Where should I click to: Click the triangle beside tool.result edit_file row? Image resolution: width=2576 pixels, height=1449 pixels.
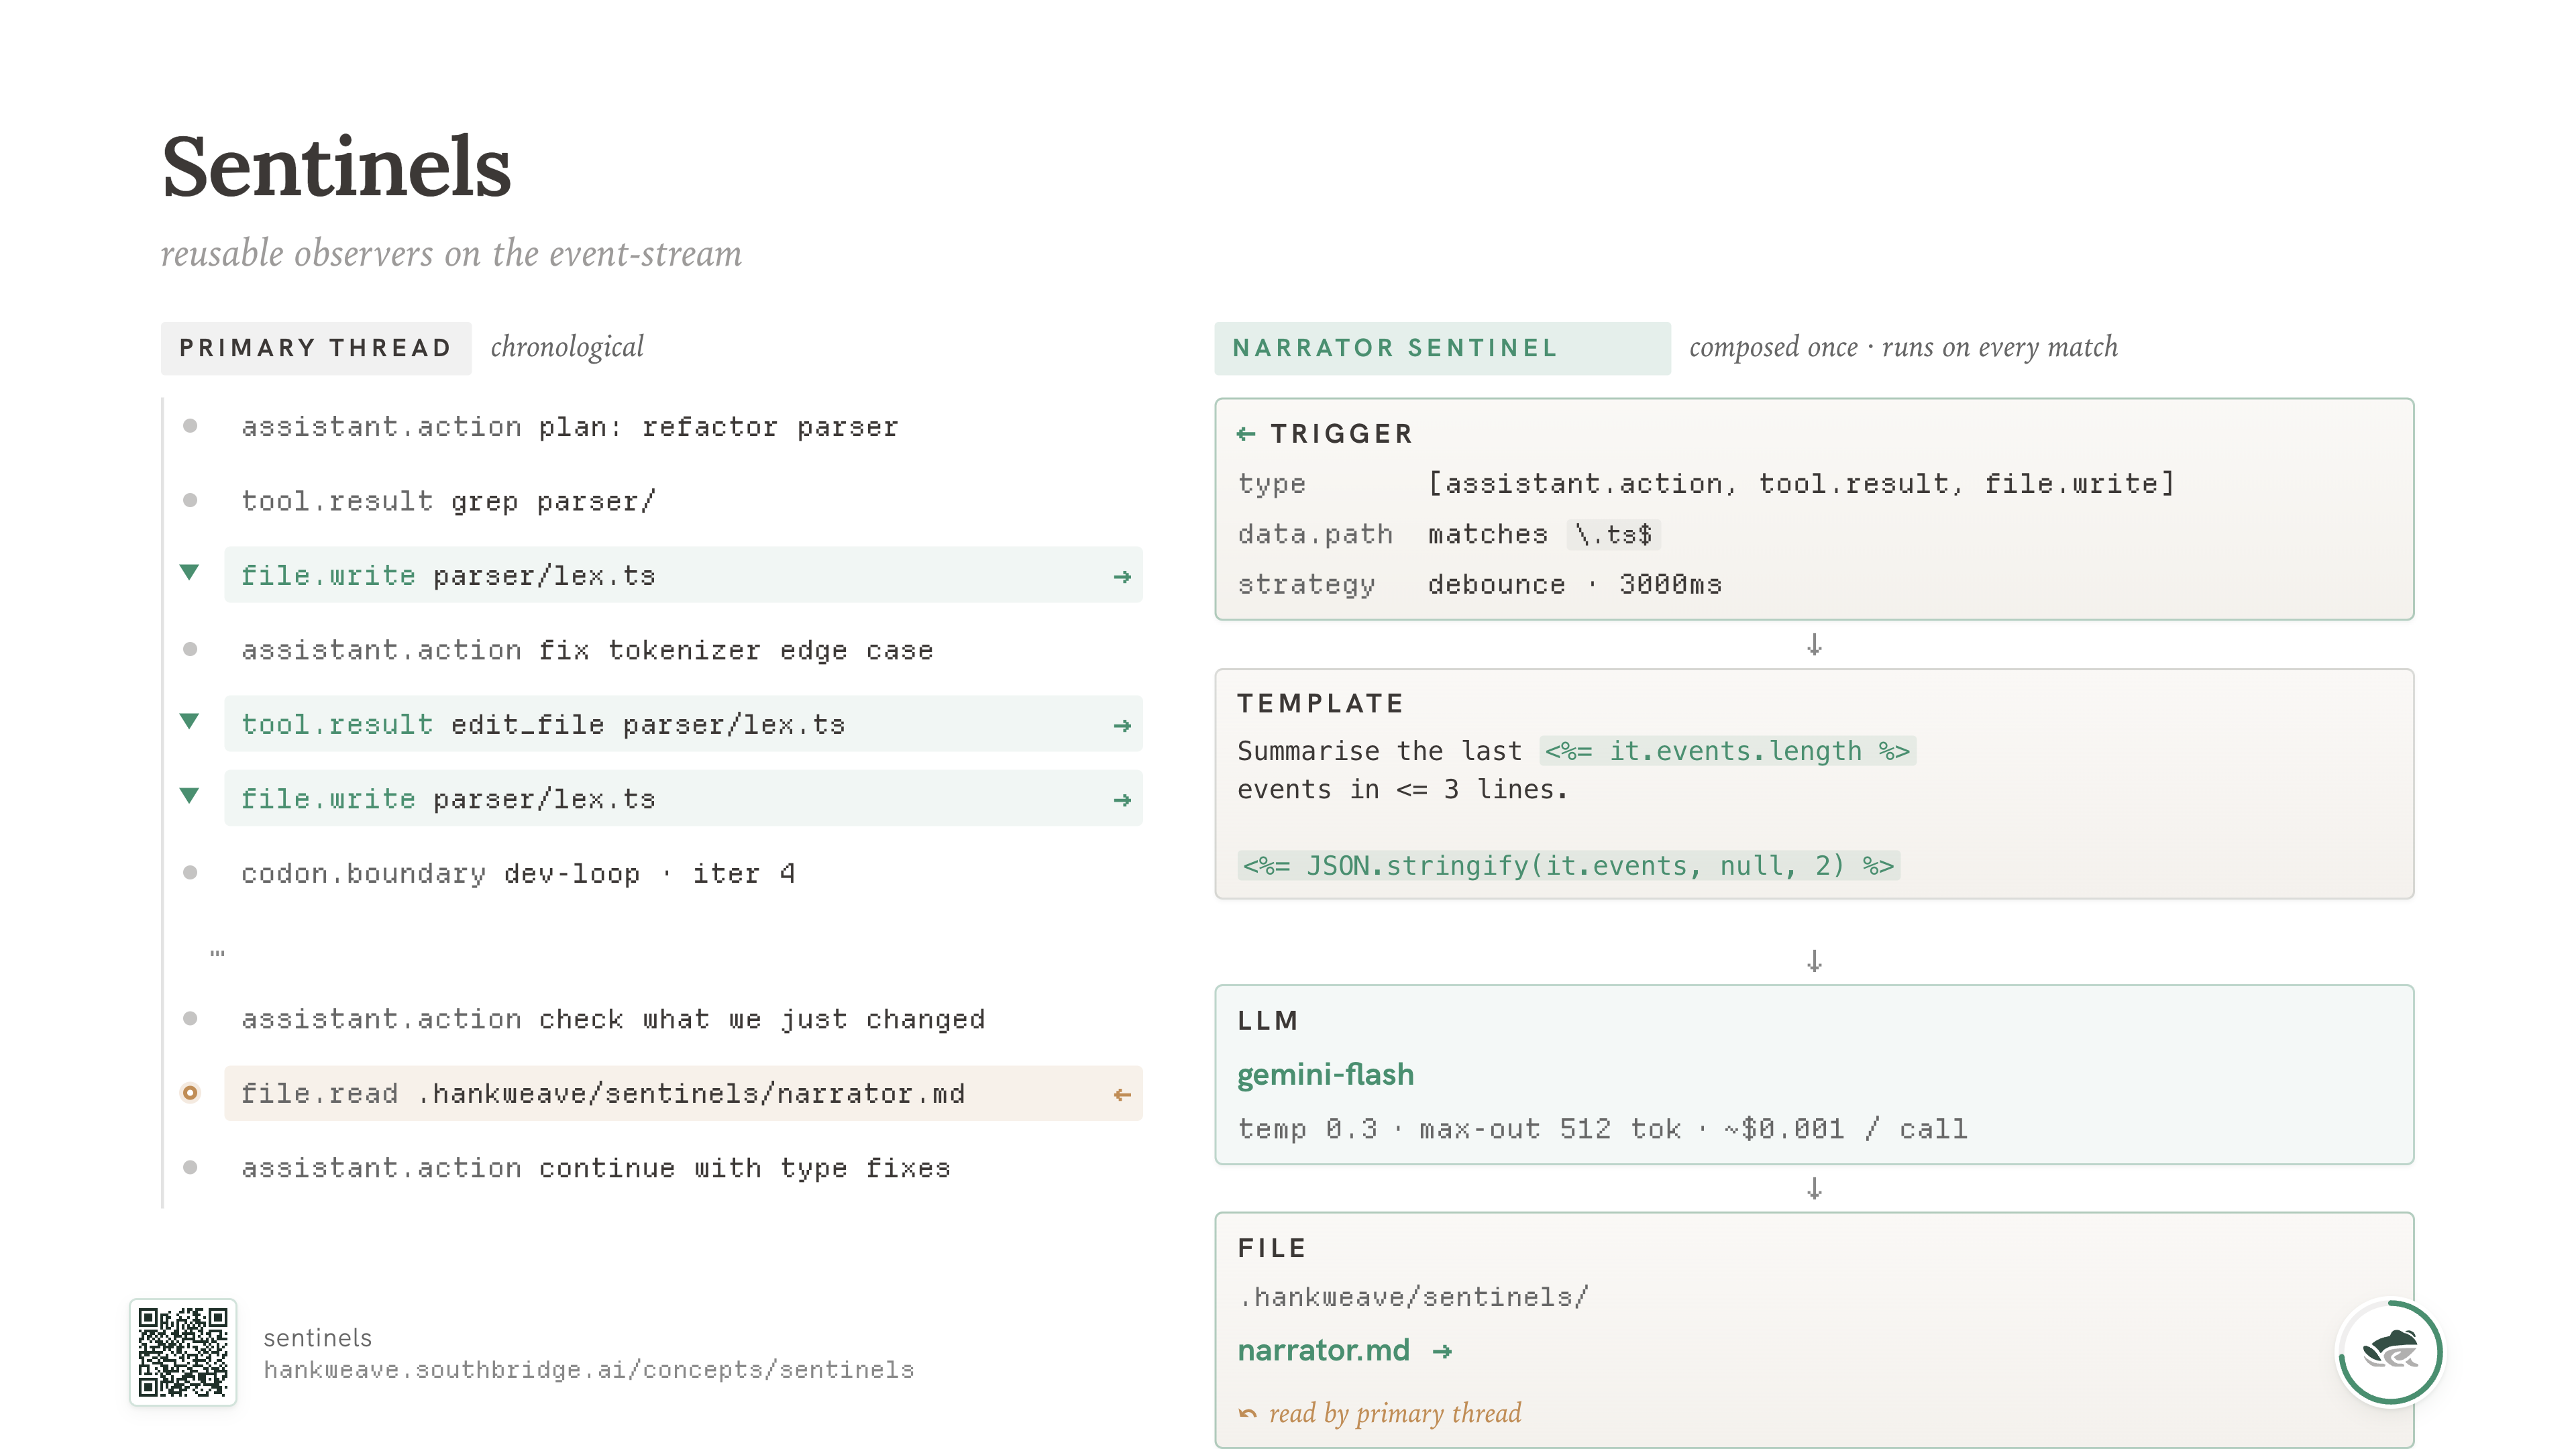[x=189, y=721]
